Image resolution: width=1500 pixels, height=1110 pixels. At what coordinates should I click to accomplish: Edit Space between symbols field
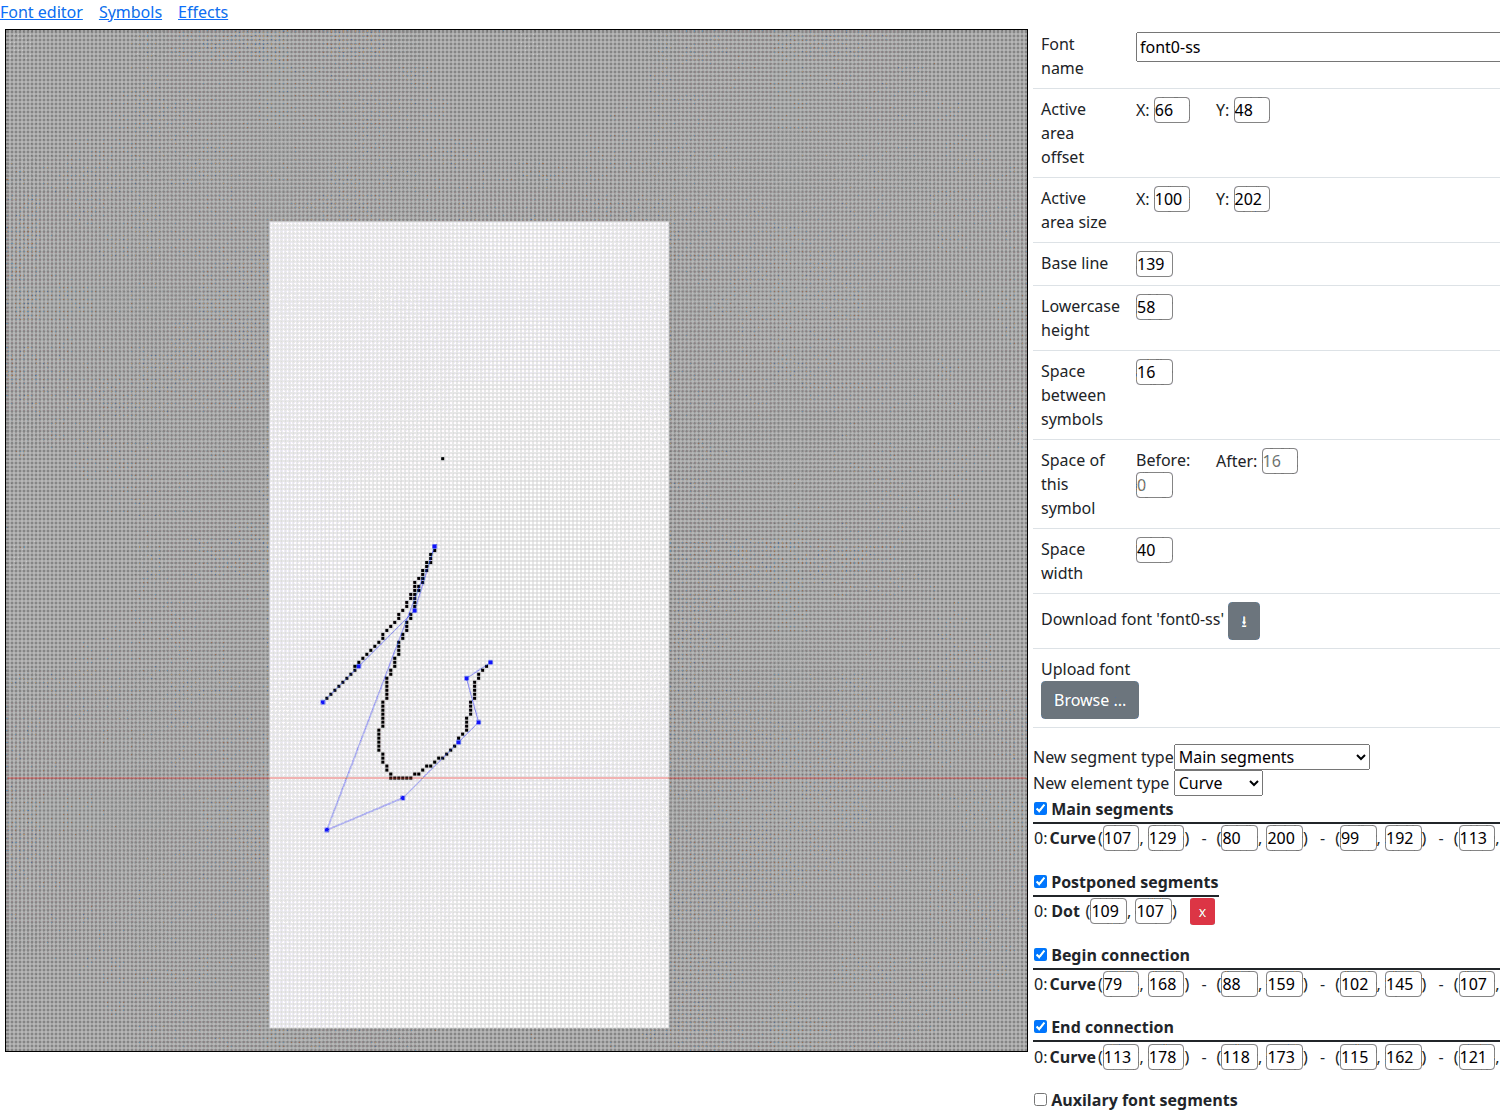(x=1154, y=372)
